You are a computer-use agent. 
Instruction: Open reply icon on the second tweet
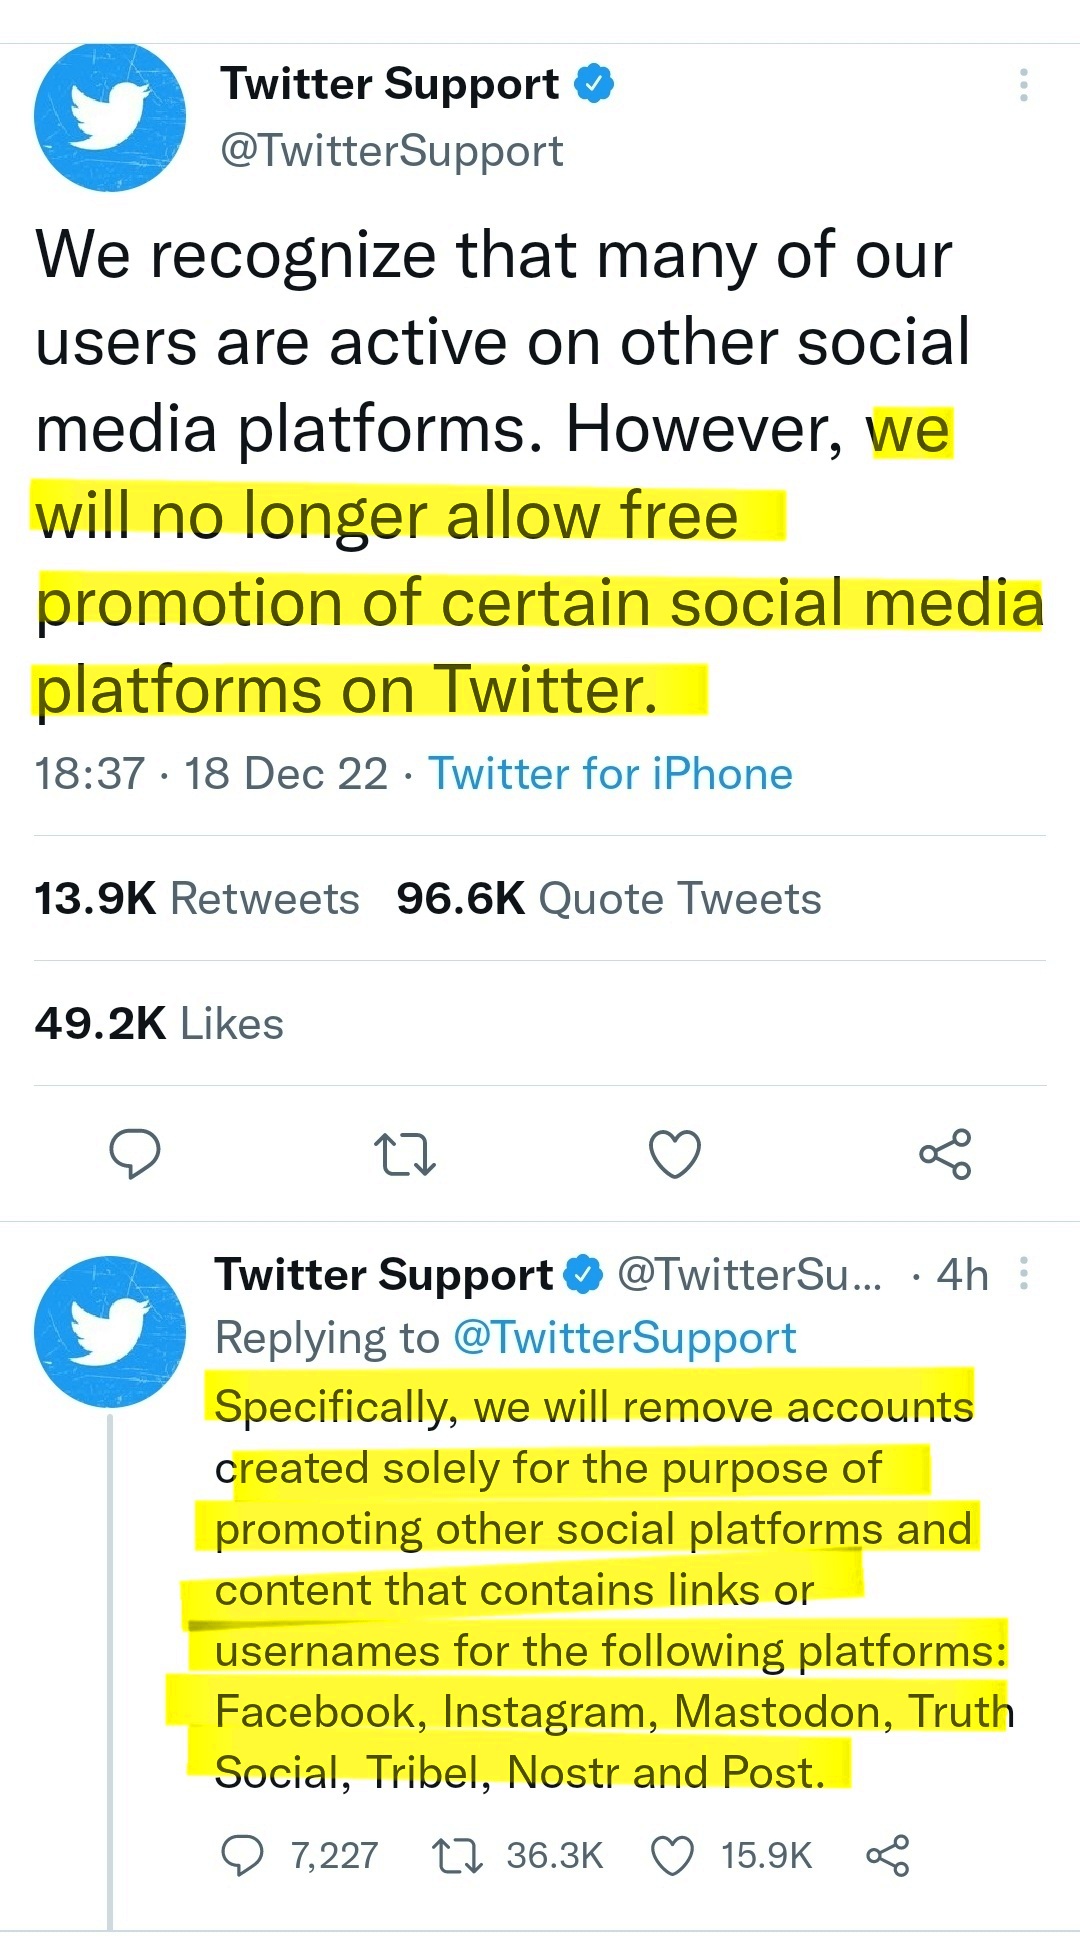pyautogui.click(x=242, y=1856)
